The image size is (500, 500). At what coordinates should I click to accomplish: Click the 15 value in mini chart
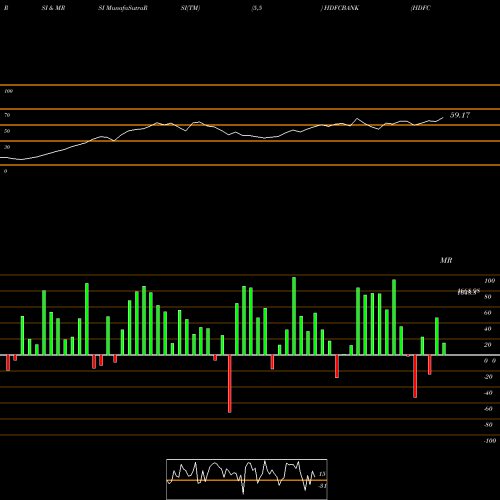coord(322,474)
